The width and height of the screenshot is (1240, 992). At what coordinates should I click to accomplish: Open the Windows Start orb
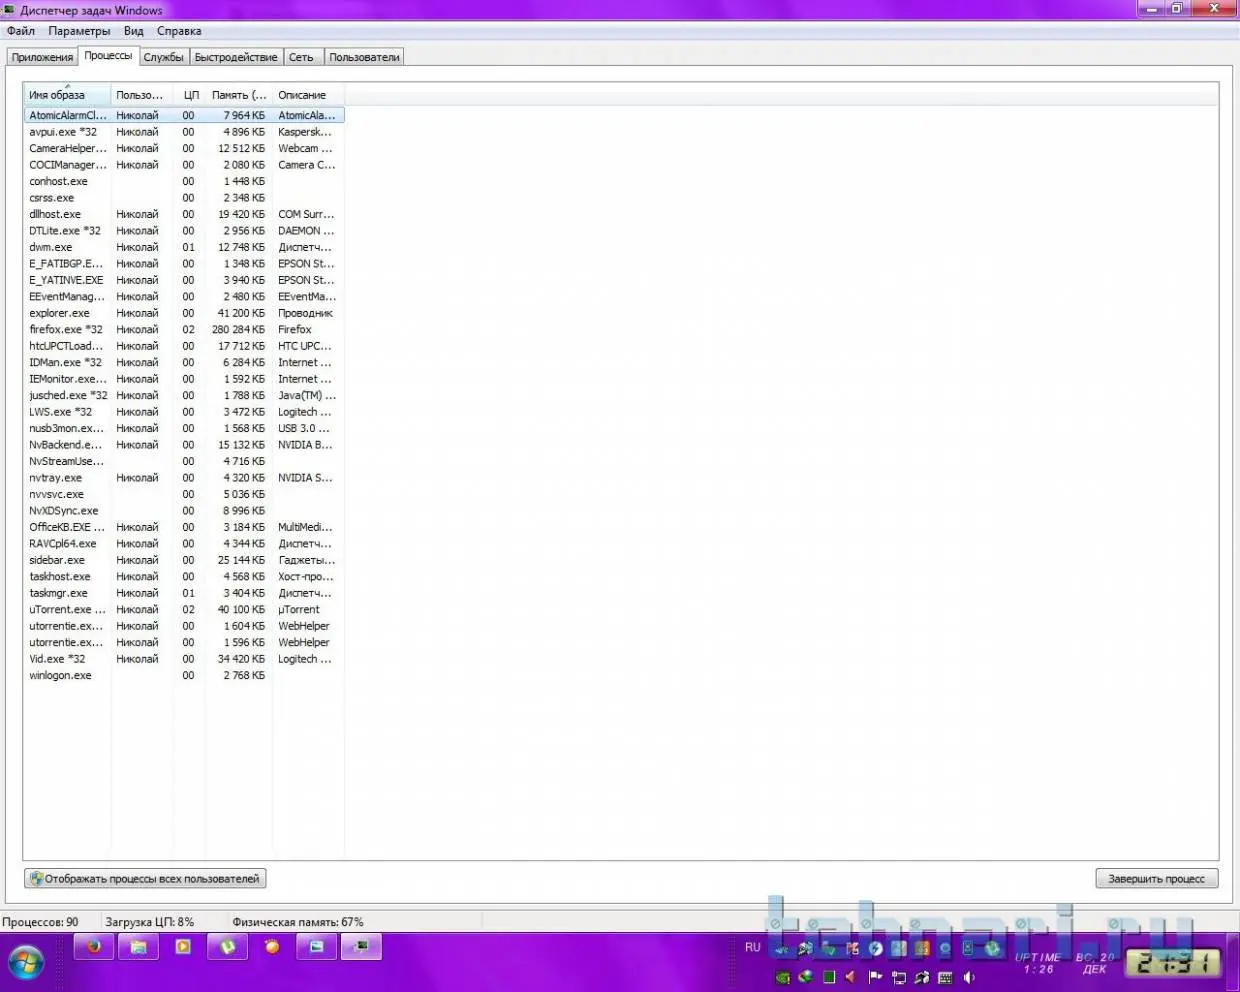pyautogui.click(x=27, y=963)
